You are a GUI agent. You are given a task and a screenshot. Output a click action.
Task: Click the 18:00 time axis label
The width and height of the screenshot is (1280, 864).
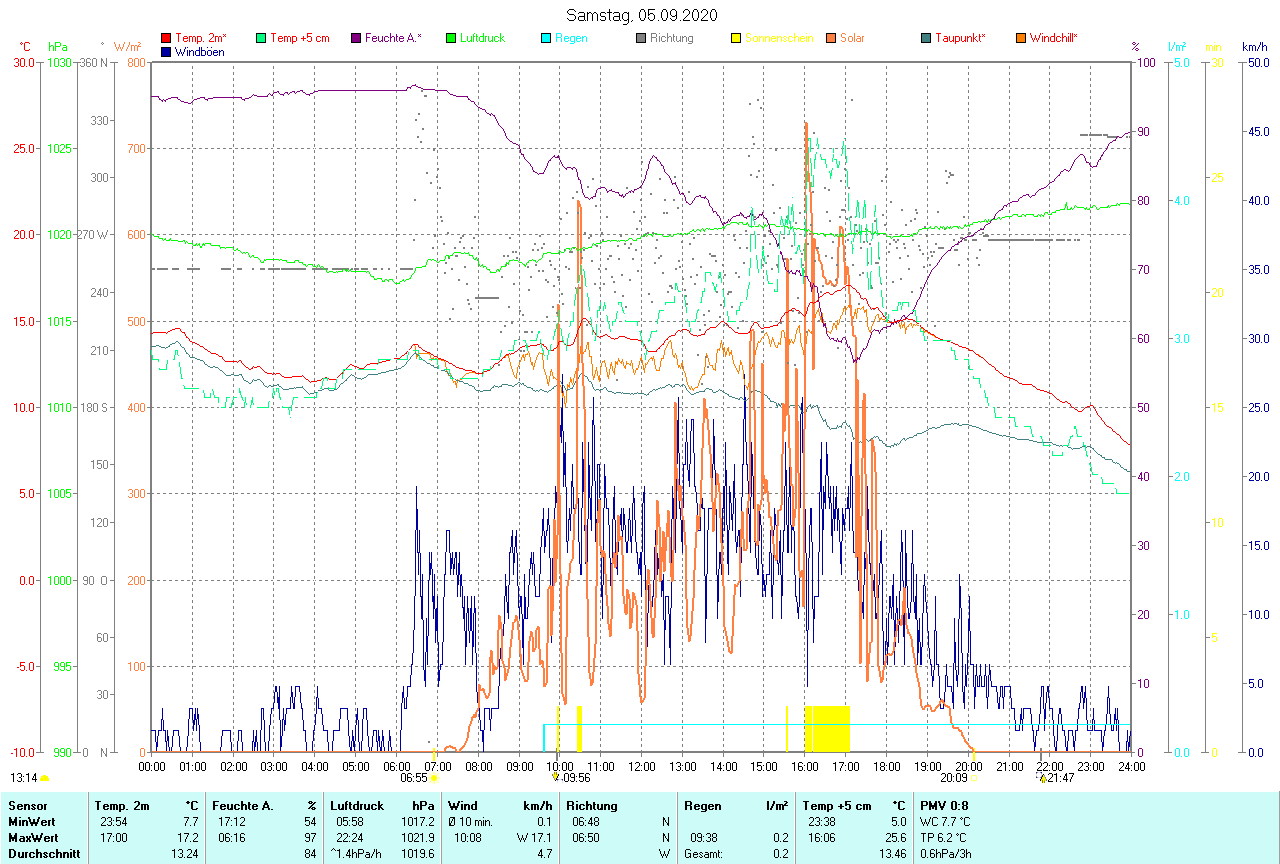coord(886,766)
